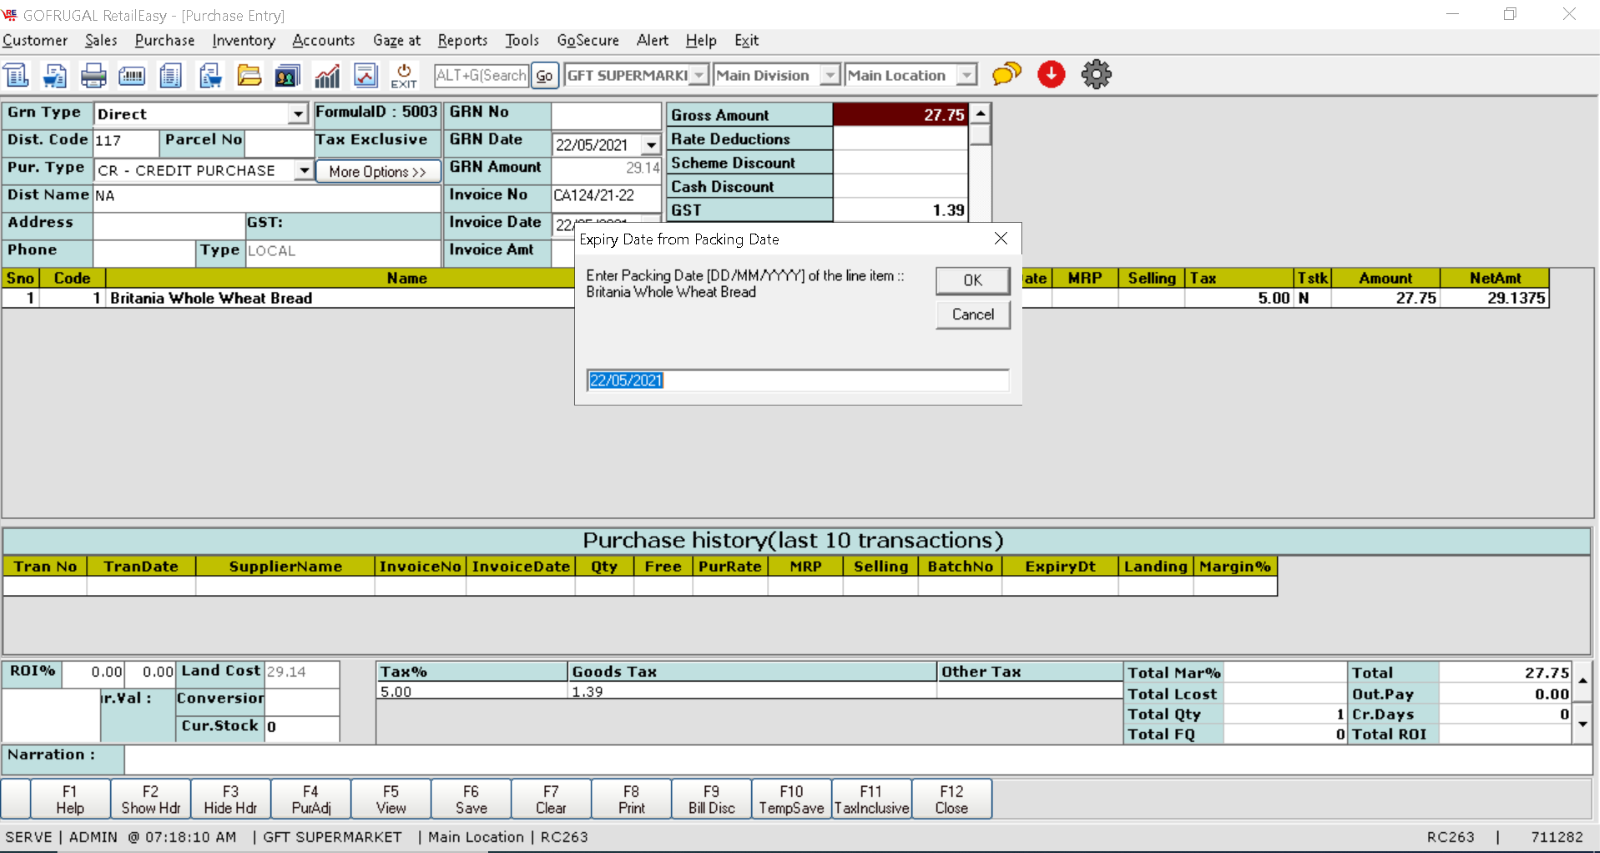Click the barcode icon in toolbar

point(132,75)
